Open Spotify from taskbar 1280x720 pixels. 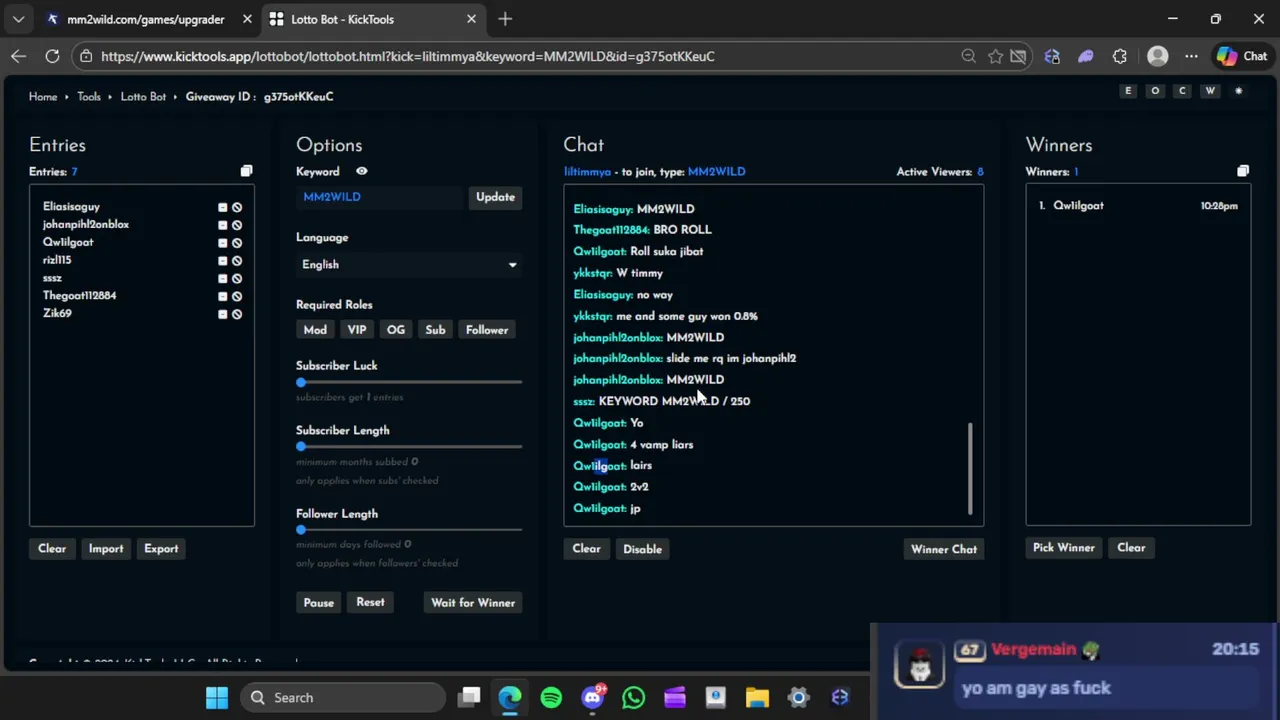tap(551, 698)
